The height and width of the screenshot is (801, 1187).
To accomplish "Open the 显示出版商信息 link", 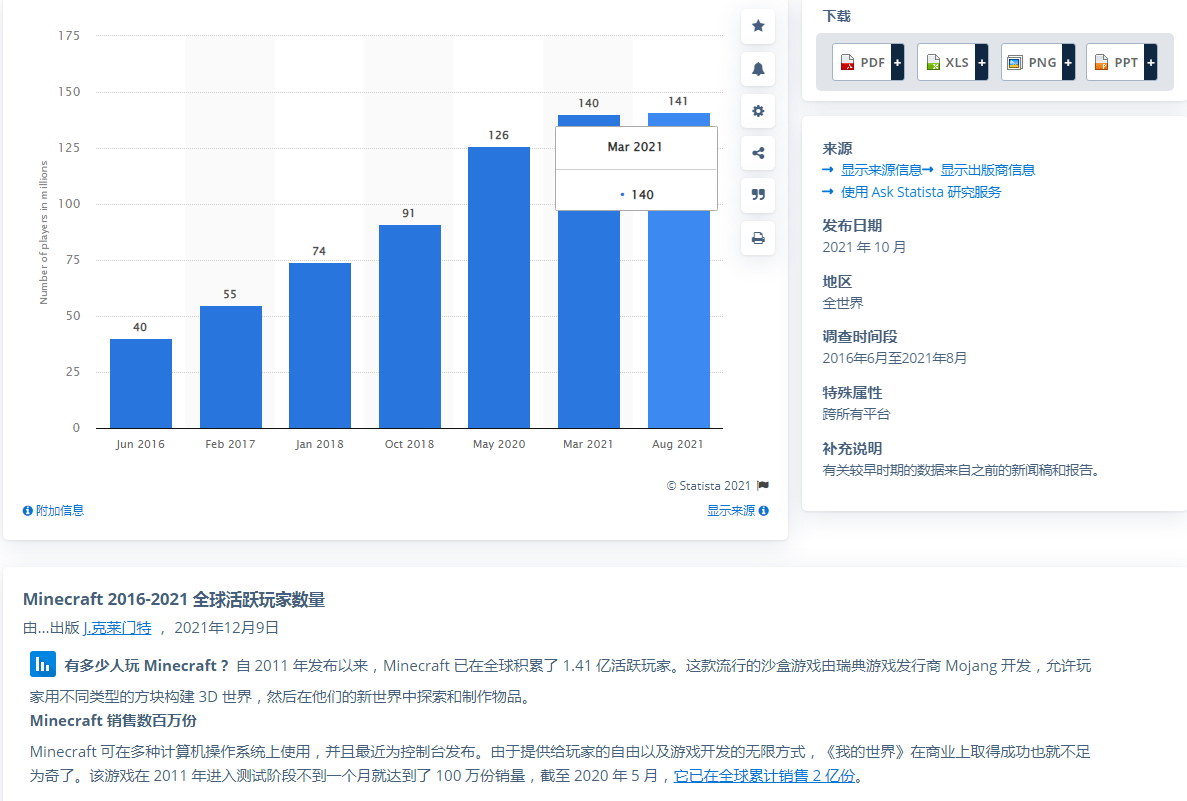I will 986,170.
